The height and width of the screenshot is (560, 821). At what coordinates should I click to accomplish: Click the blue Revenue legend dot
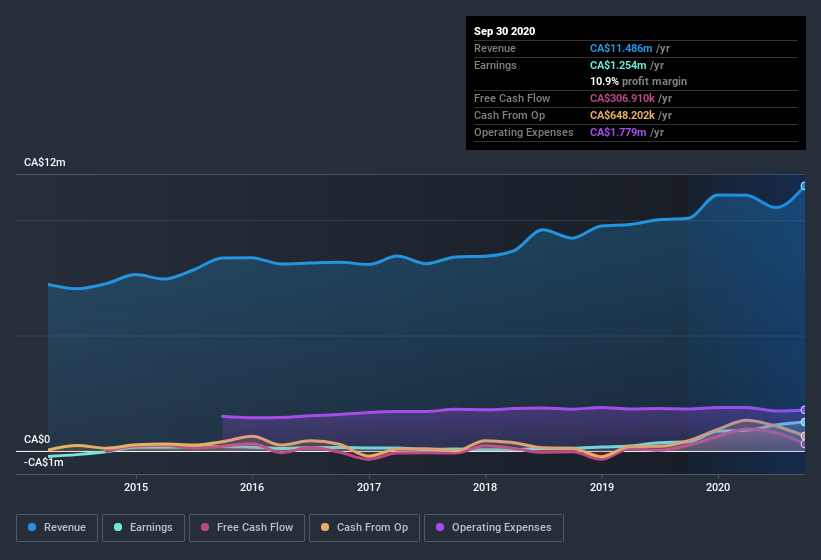click(32, 527)
